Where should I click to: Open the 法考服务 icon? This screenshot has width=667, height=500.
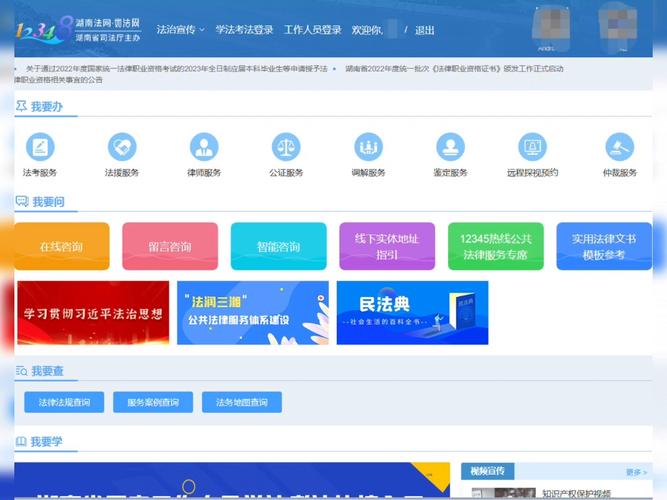(40, 148)
